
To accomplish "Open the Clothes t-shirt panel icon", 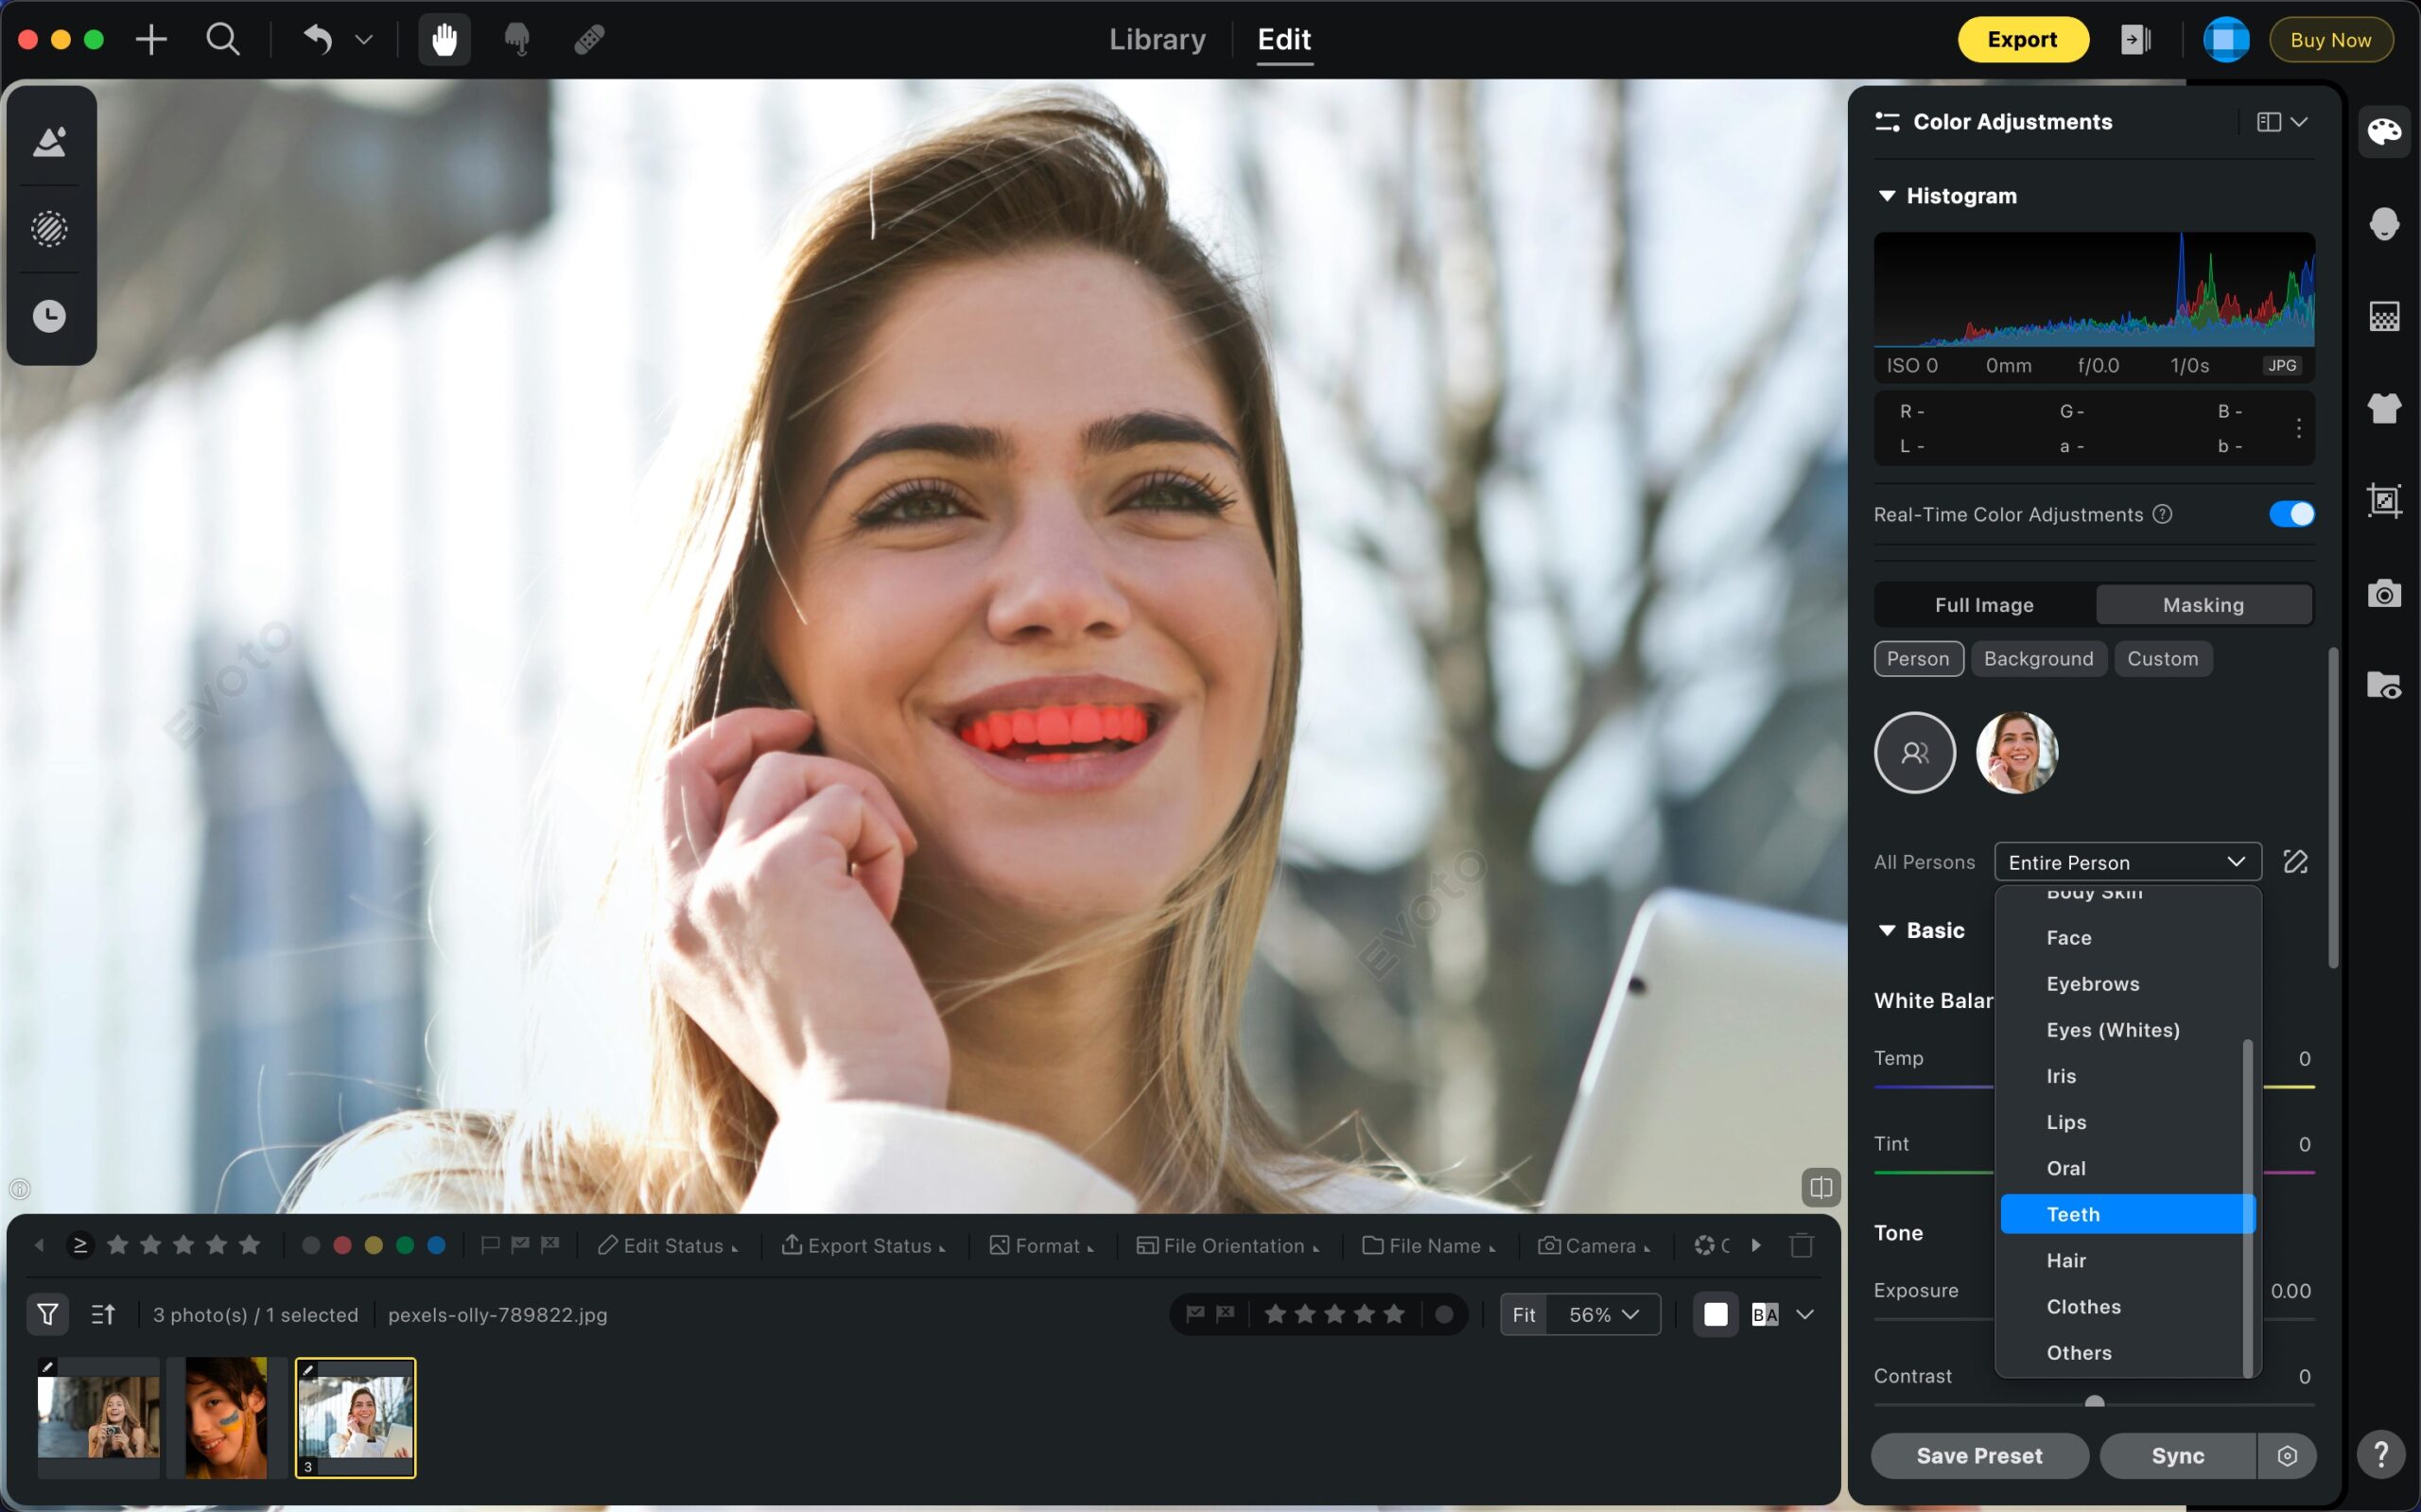I will 2384,408.
